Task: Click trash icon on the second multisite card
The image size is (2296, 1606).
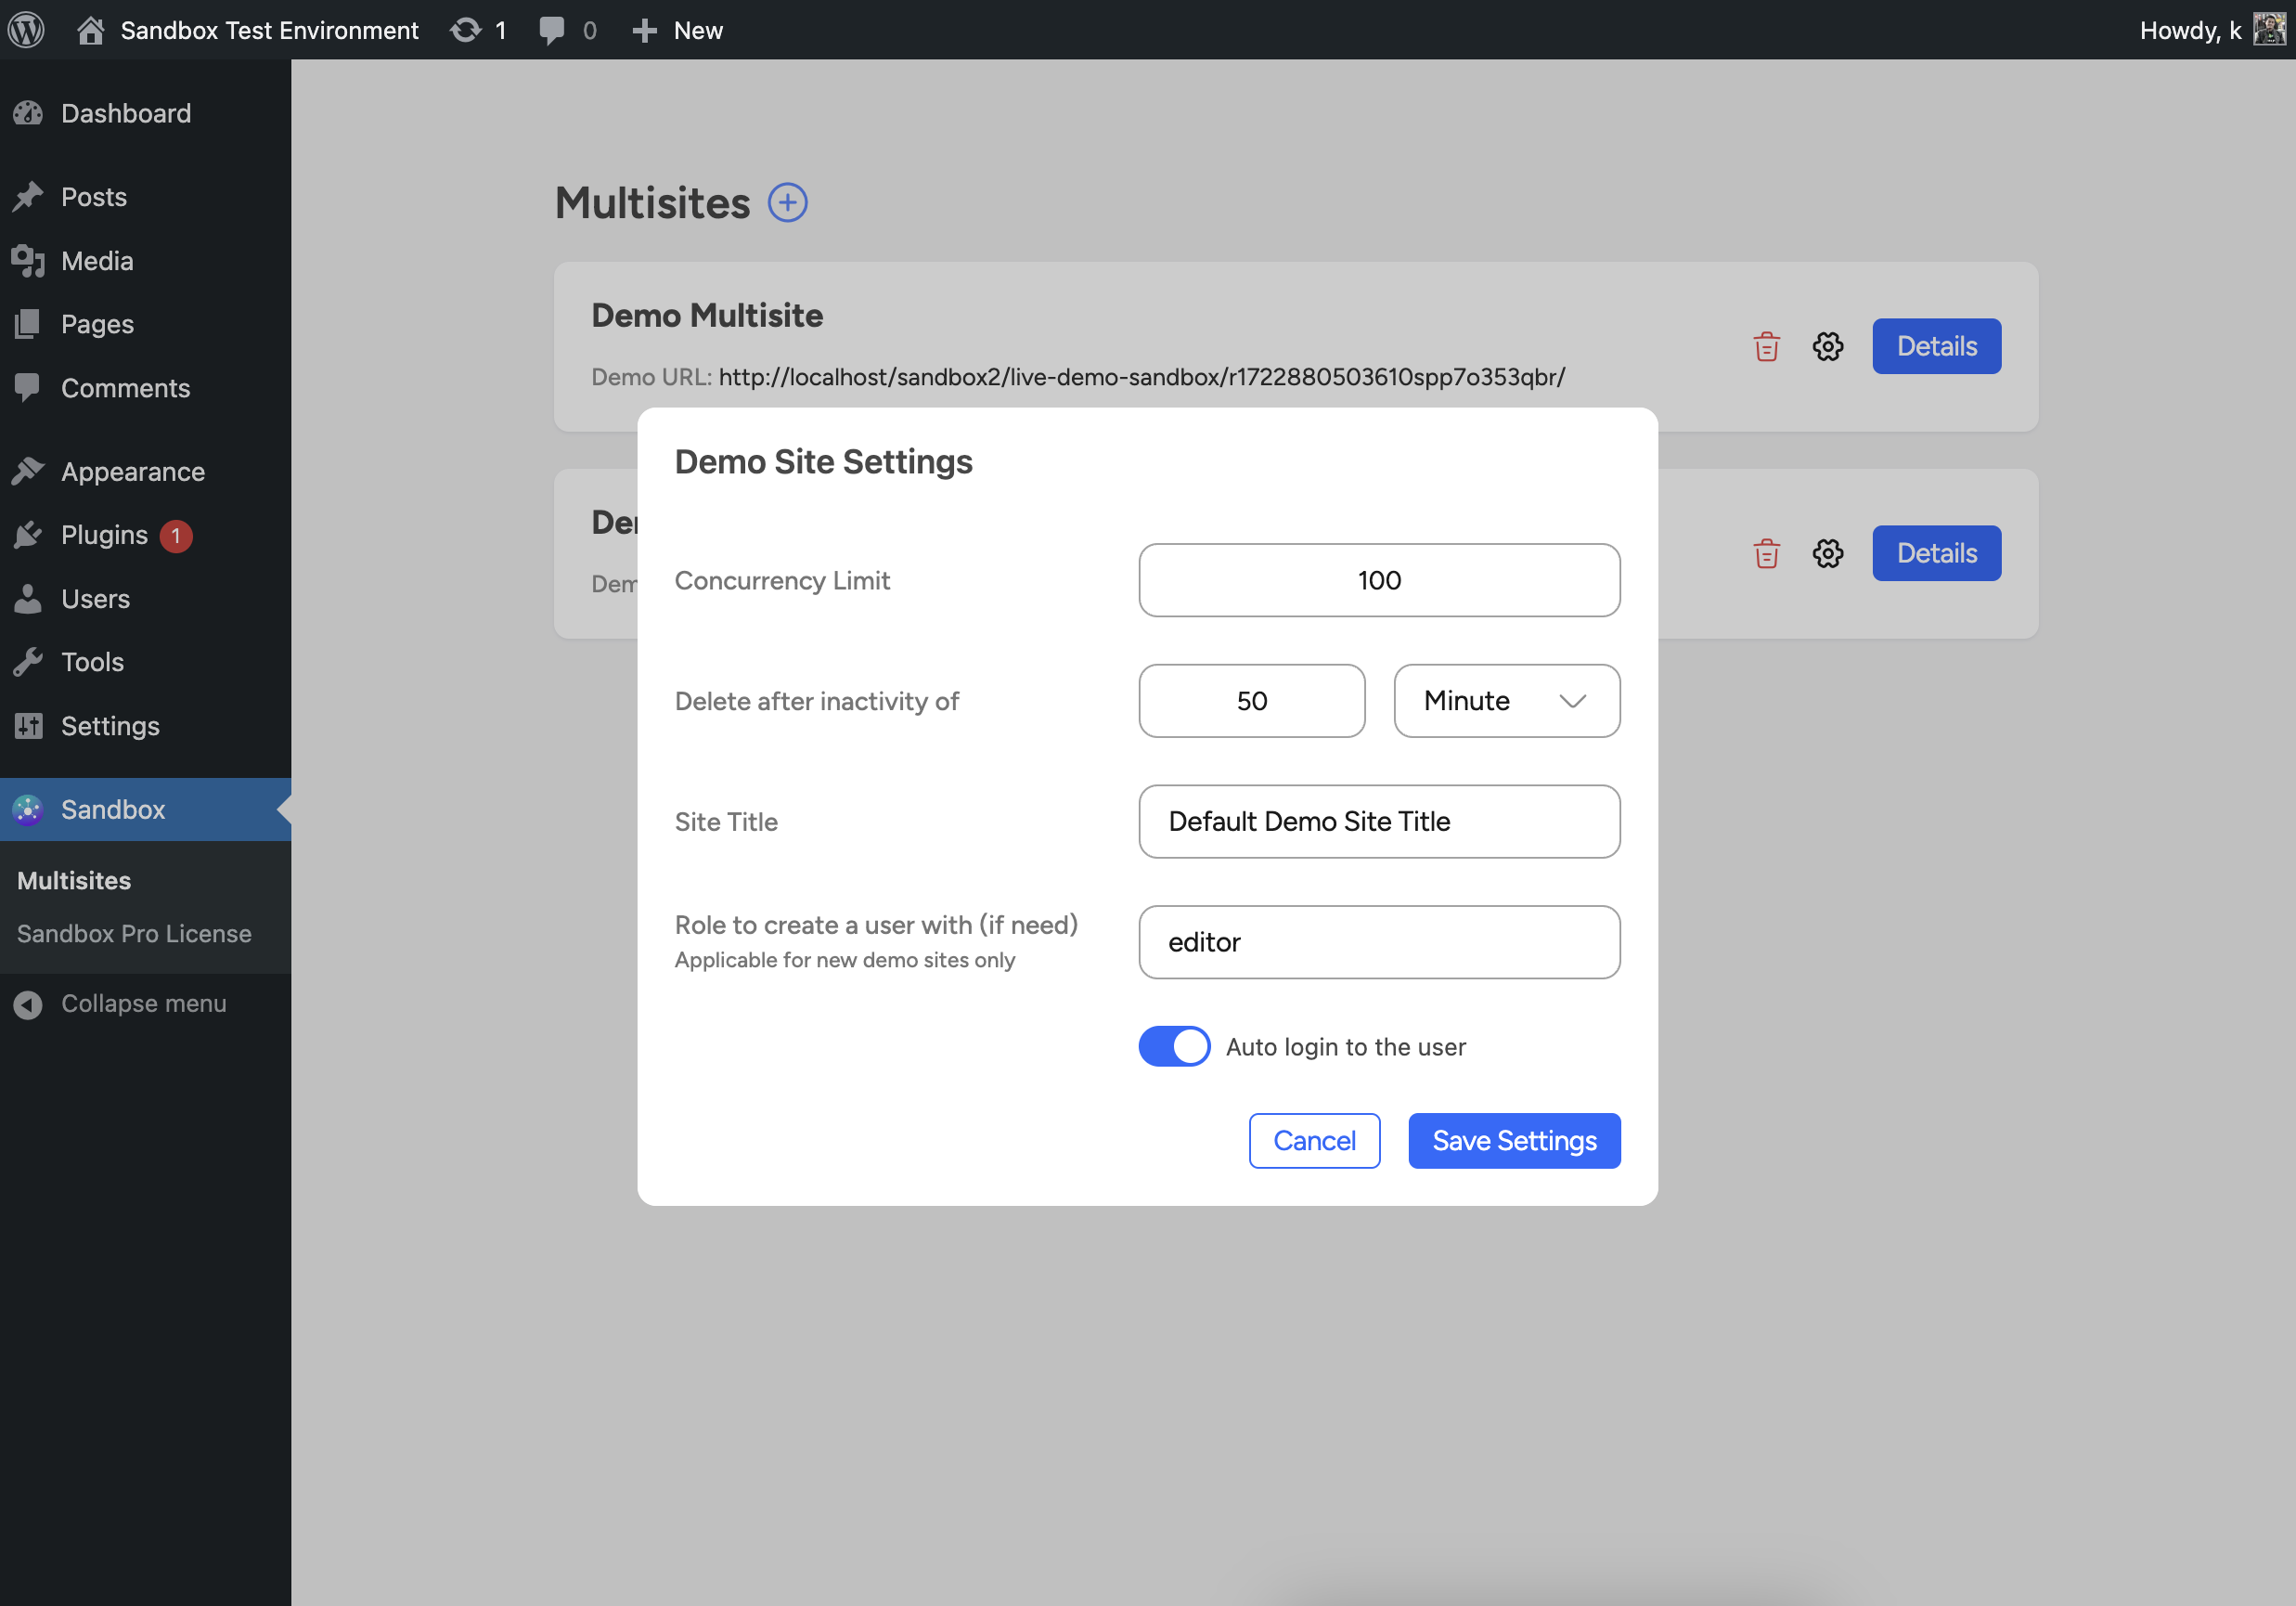Action: pyautogui.click(x=1767, y=554)
